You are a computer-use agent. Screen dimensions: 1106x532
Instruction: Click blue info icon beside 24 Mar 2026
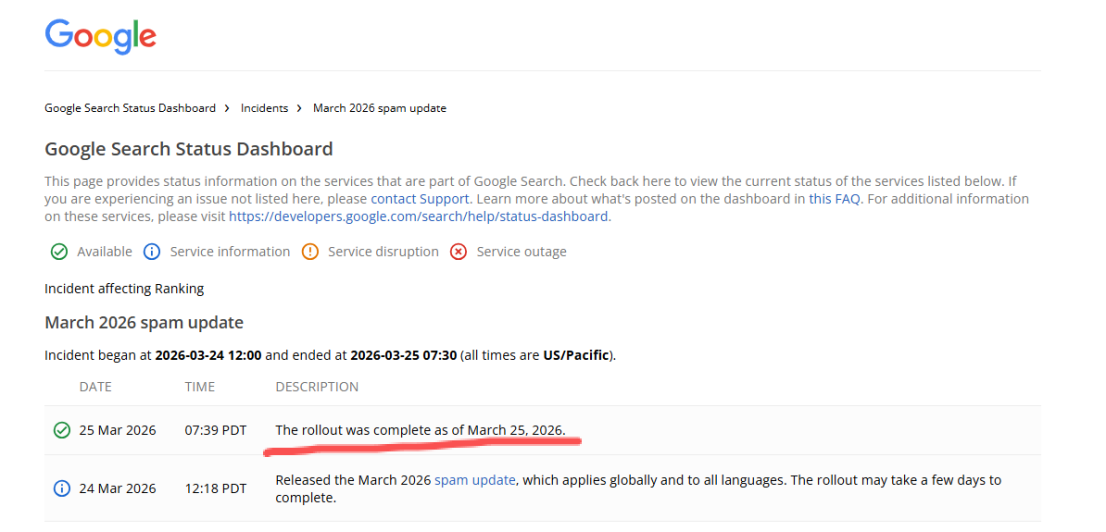click(62, 488)
